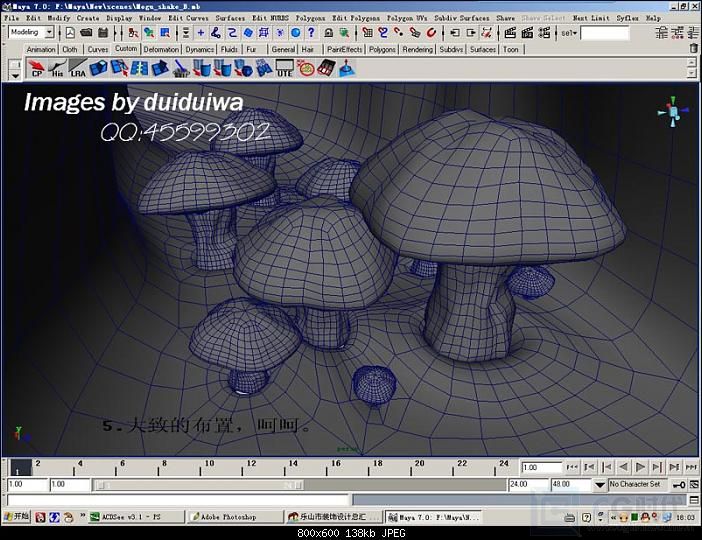
Task: Click the lock selection padlock icon
Action: point(328,32)
